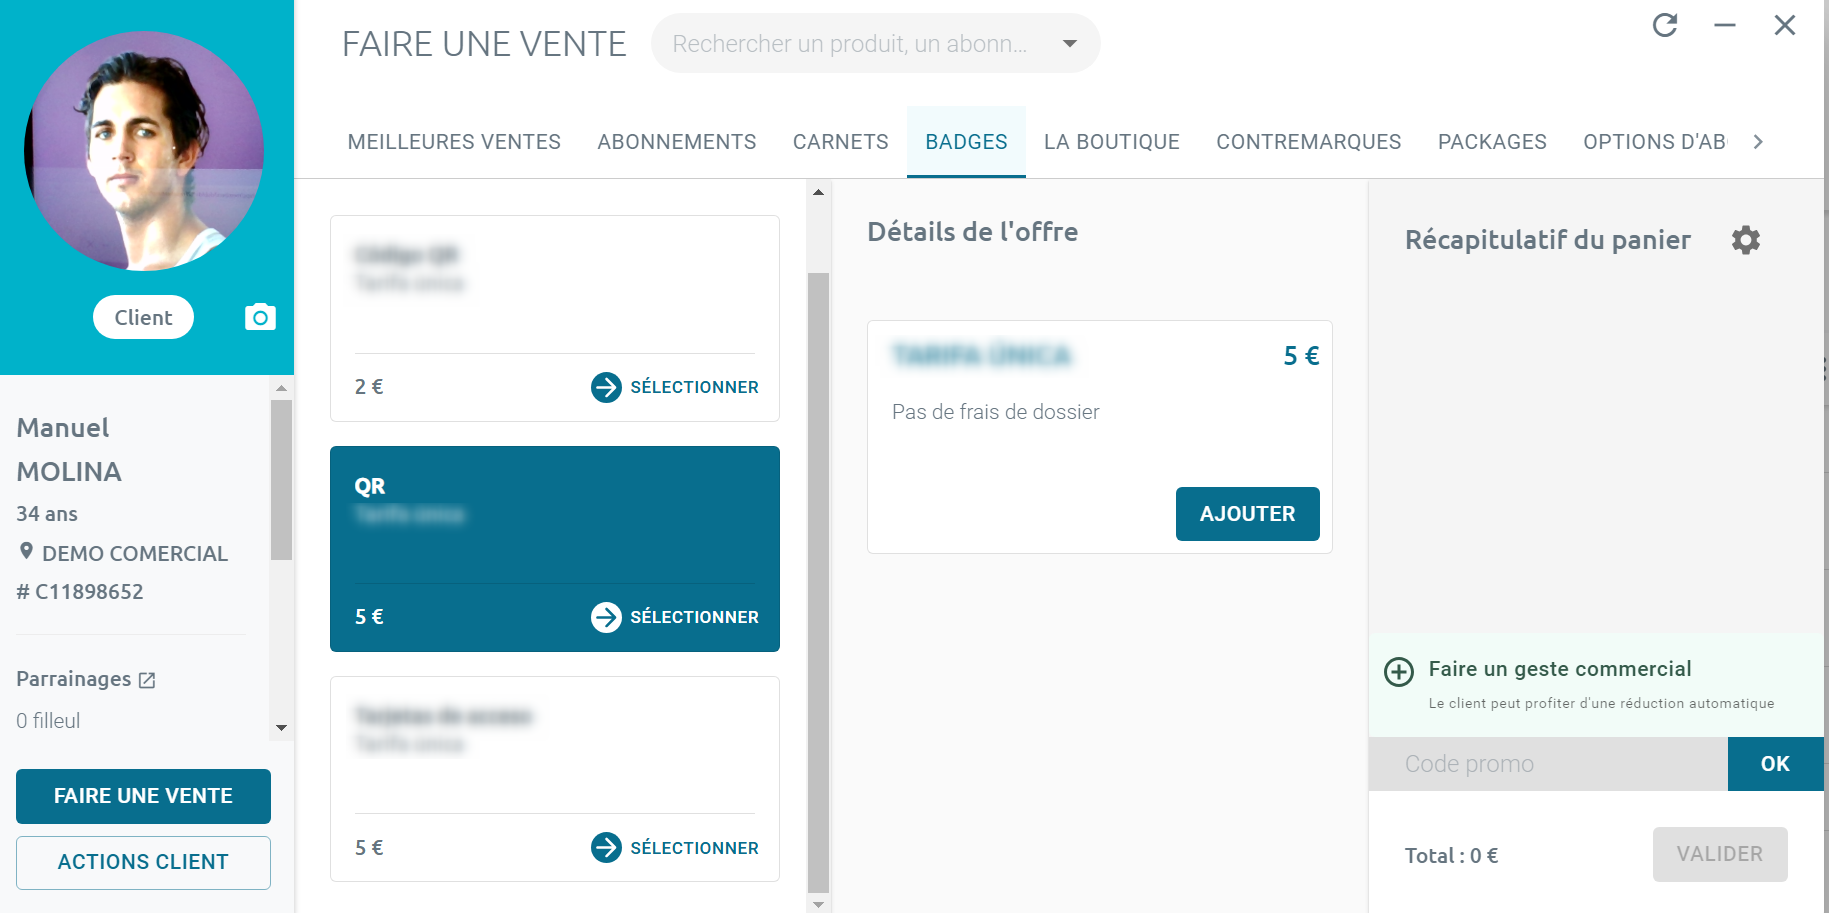
Task: Open the La Boutique tab
Action: click(1111, 142)
